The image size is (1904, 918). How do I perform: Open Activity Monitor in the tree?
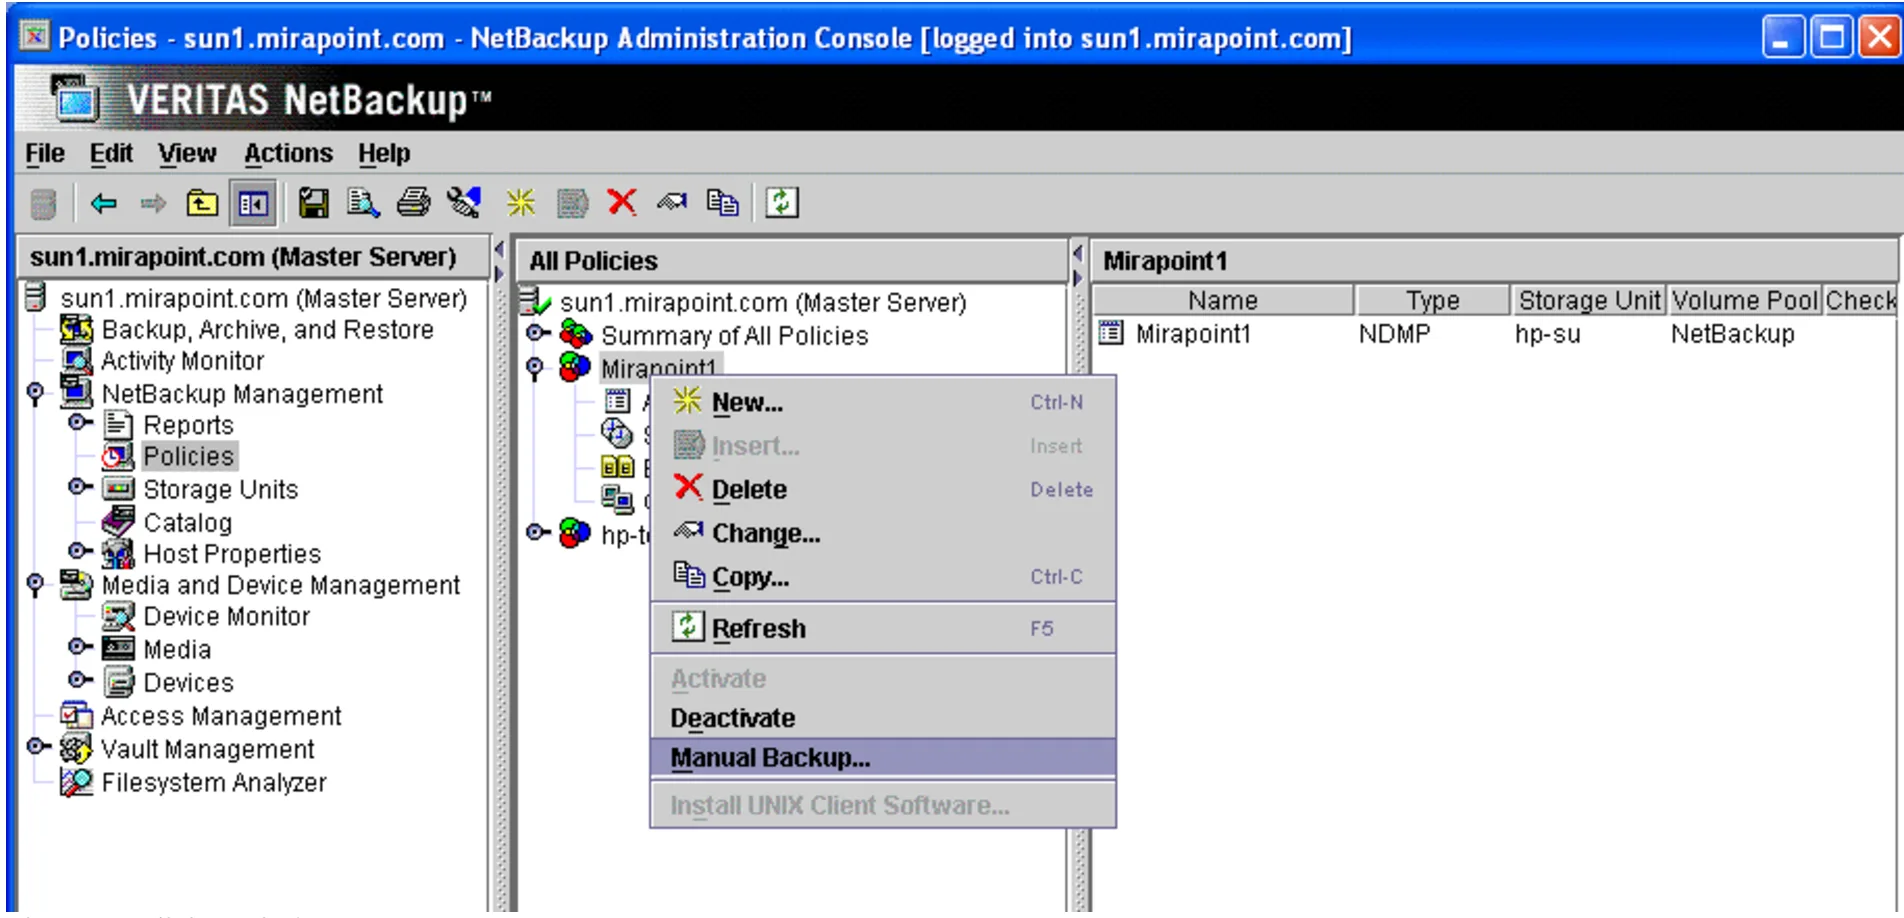point(182,361)
